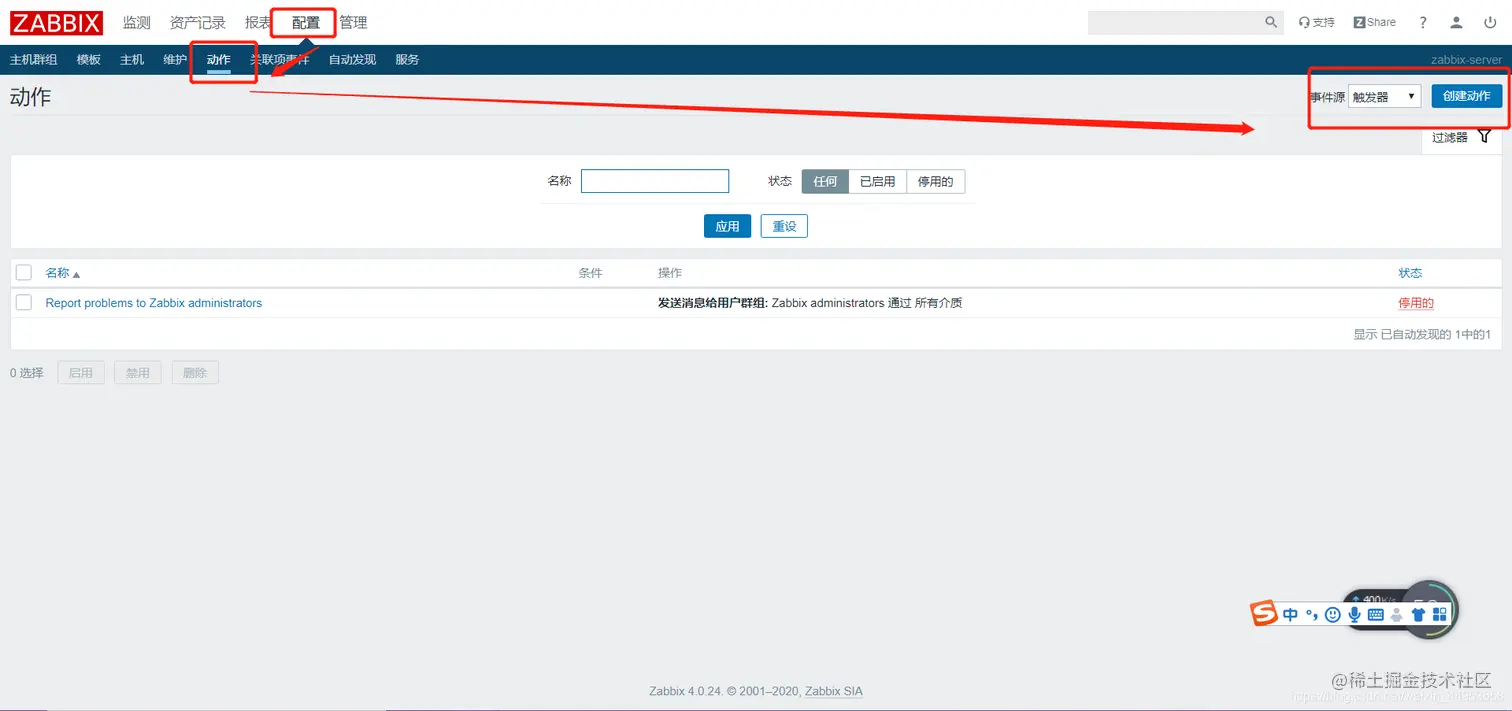Tick checkbox for Report problems to Zabbix administrators
This screenshot has height=711, width=1512.
tap(24, 302)
